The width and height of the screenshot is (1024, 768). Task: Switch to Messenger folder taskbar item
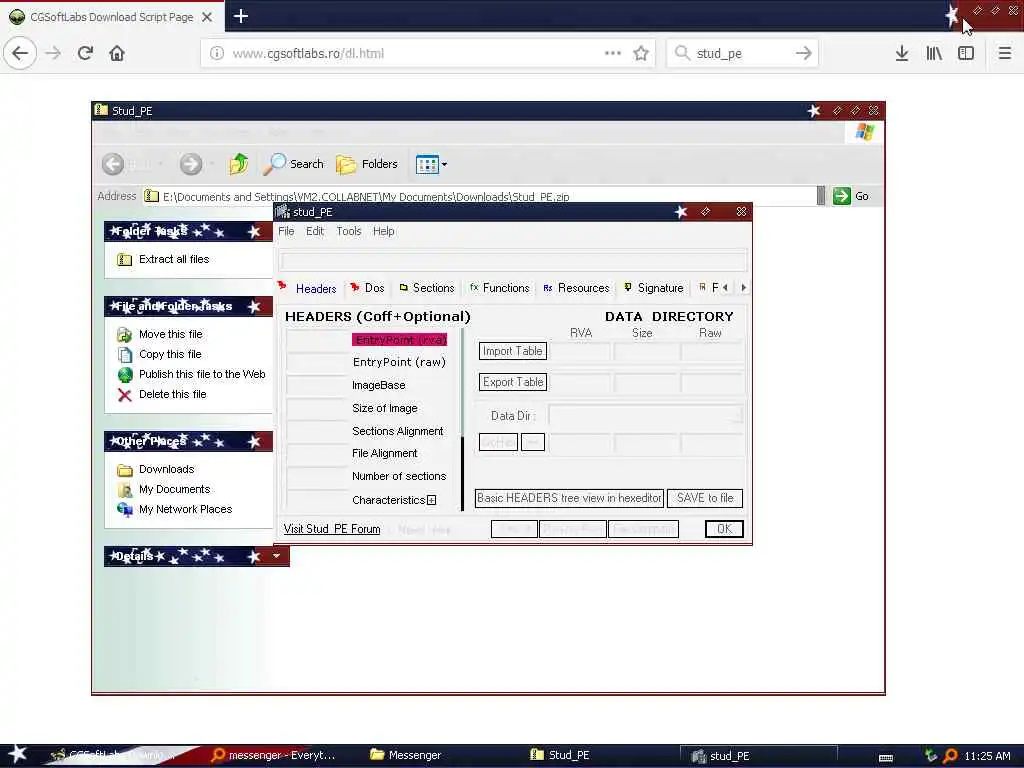406,755
